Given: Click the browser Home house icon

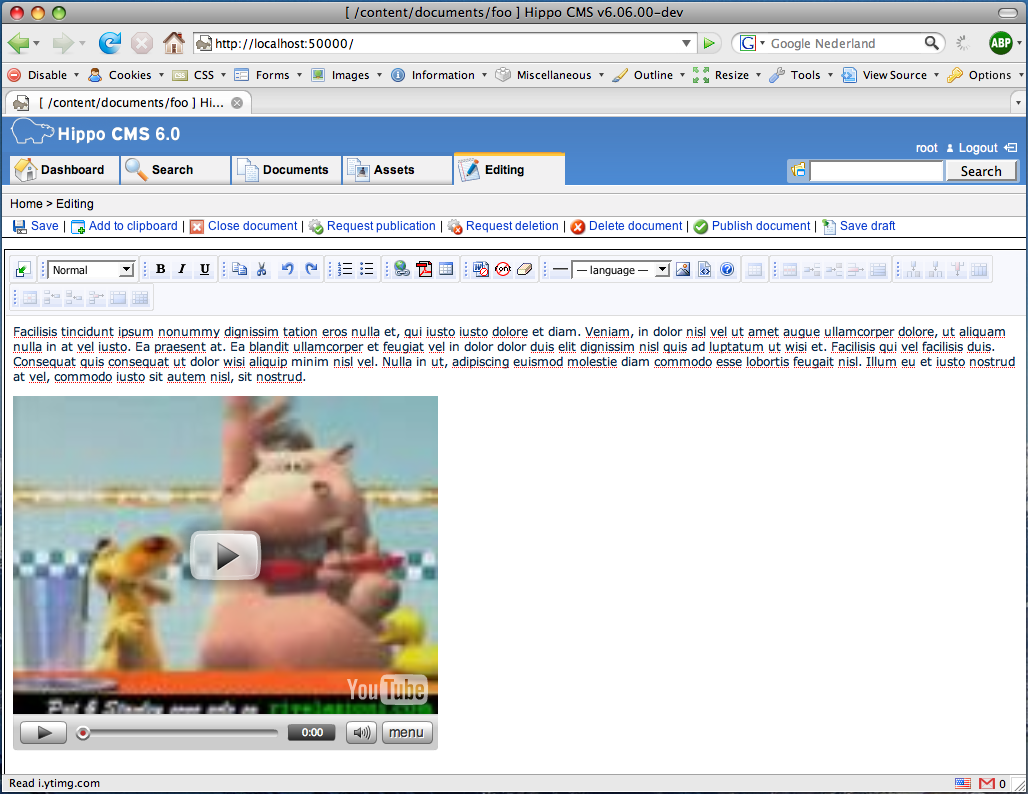Looking at the screenshot, I should click(174, 43).
